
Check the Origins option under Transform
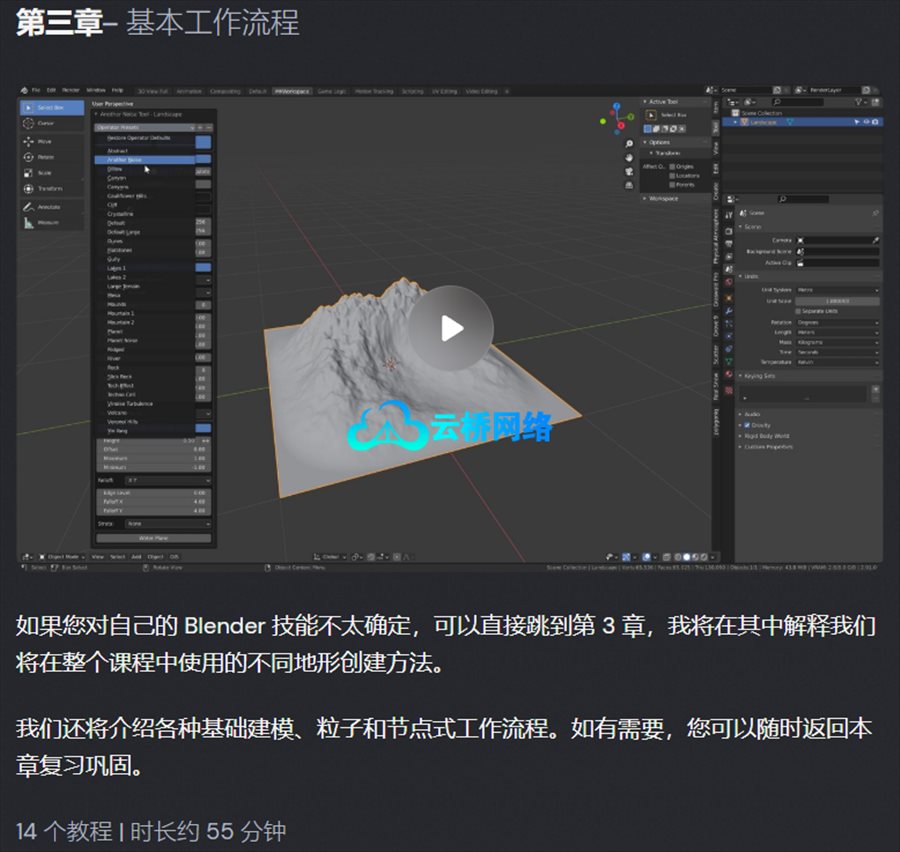pos(673,166)
